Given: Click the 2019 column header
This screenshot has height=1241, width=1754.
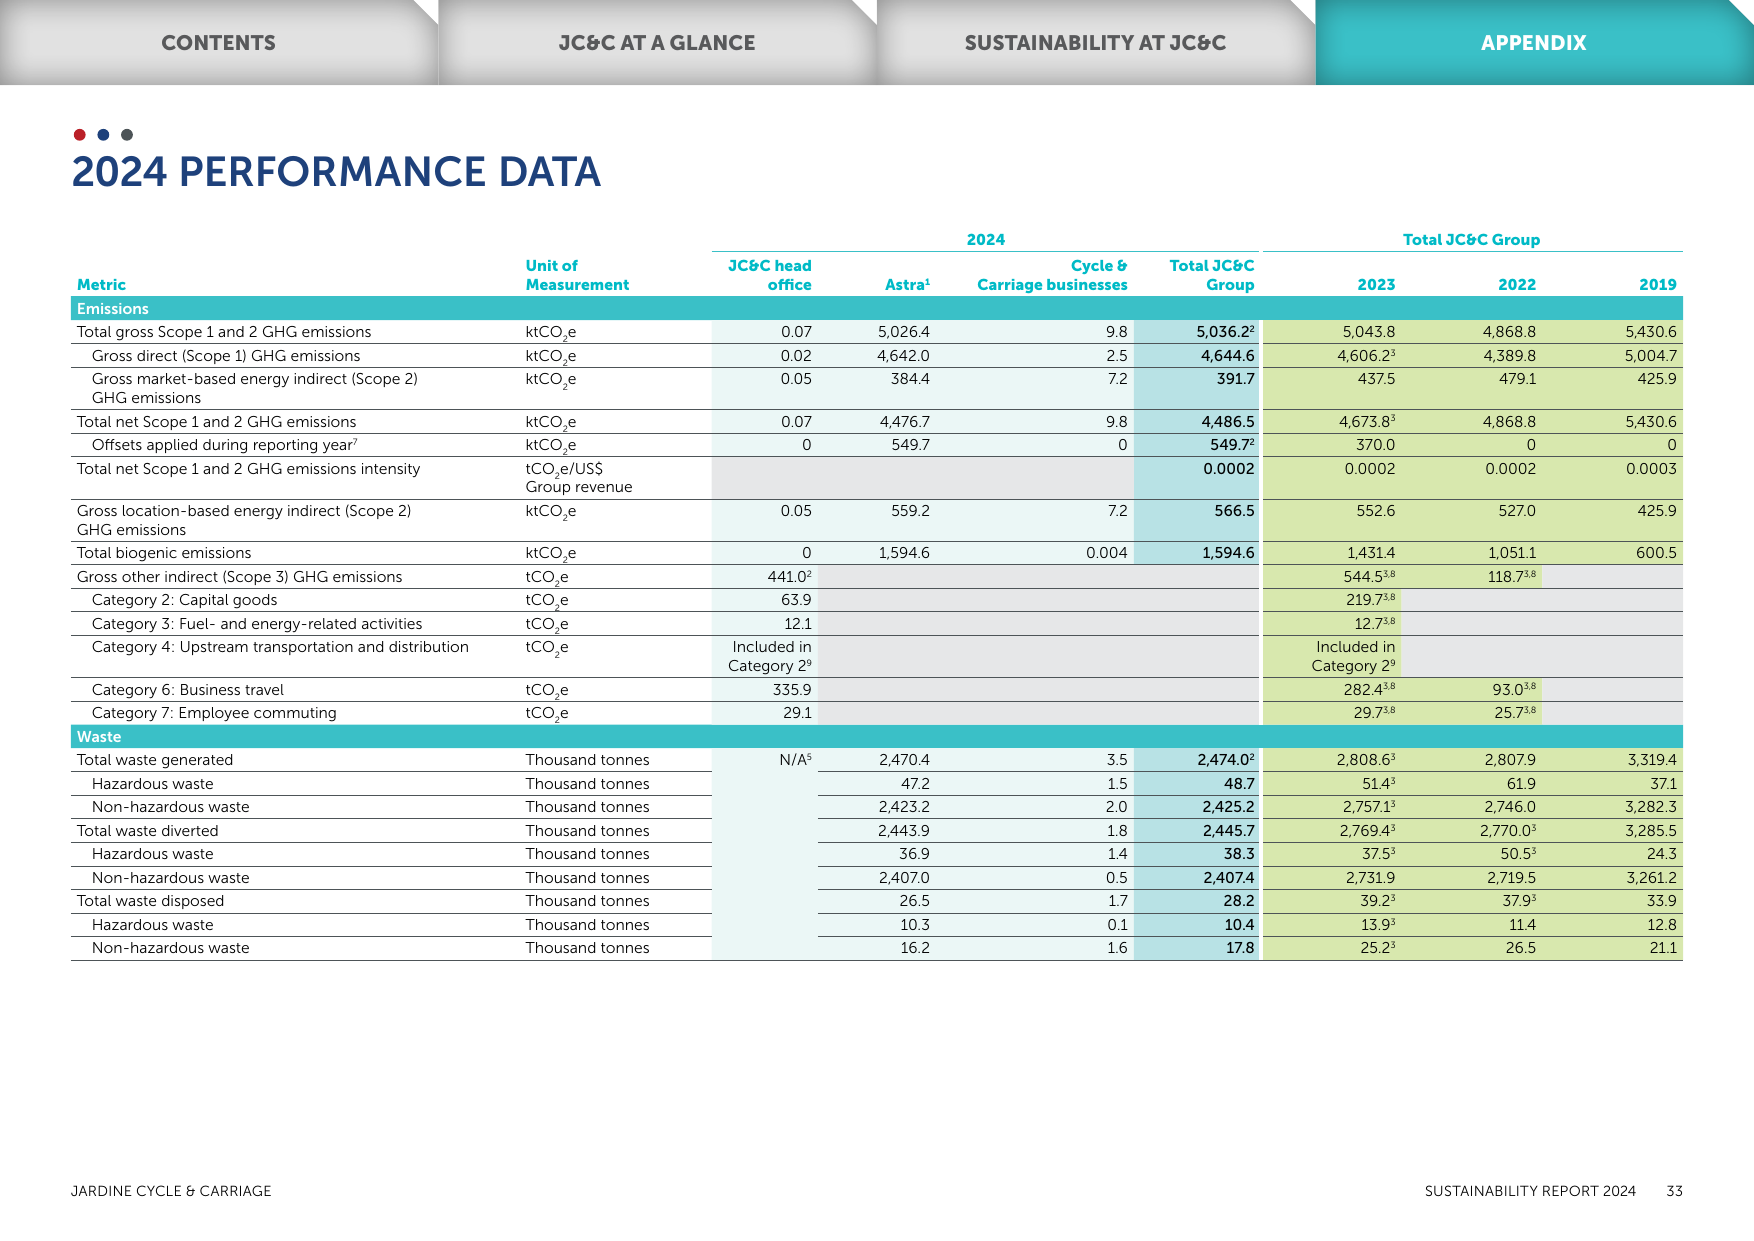Looking at the screenshot, I should 1658,285.
